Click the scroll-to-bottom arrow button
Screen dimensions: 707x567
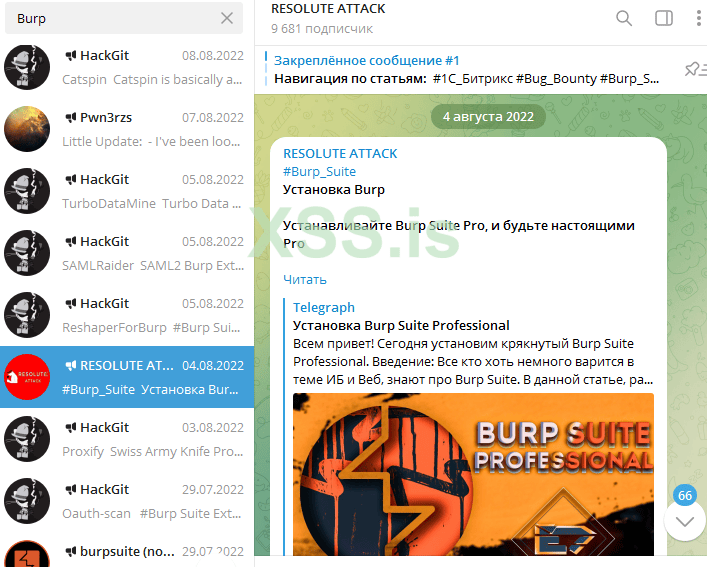click(x=685, y=521)
